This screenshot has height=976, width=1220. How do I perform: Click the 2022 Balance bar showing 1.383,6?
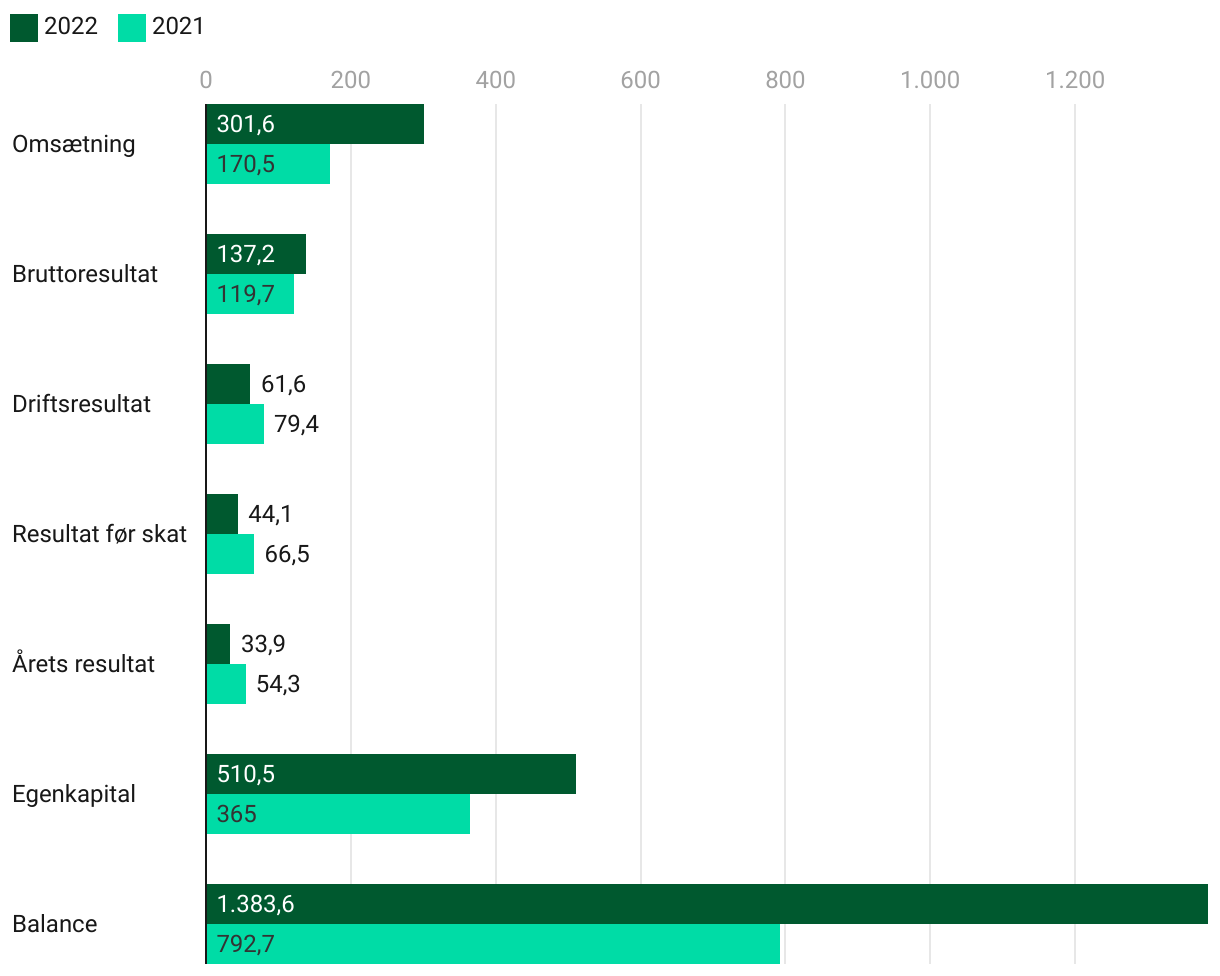[706, 904]
